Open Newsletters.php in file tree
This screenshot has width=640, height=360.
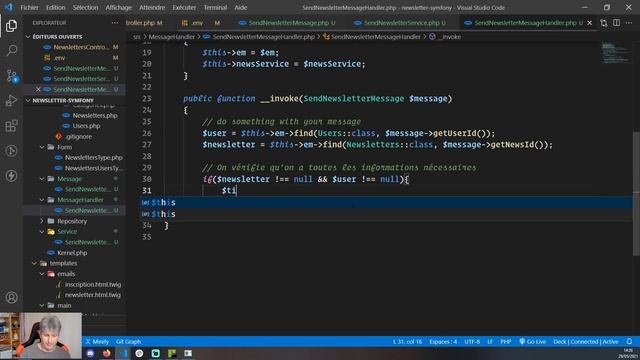pos(95,116)
